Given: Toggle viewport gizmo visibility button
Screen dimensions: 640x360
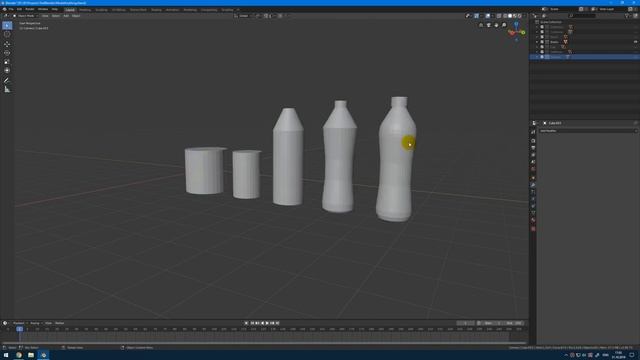Looking at the screenshot, I should point(476,16).
